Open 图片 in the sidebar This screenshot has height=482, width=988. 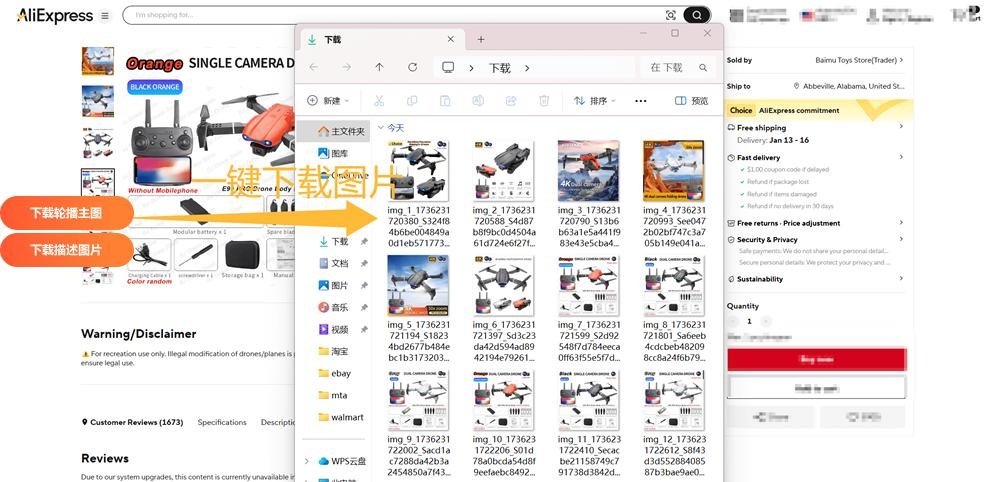coord(335,285)
